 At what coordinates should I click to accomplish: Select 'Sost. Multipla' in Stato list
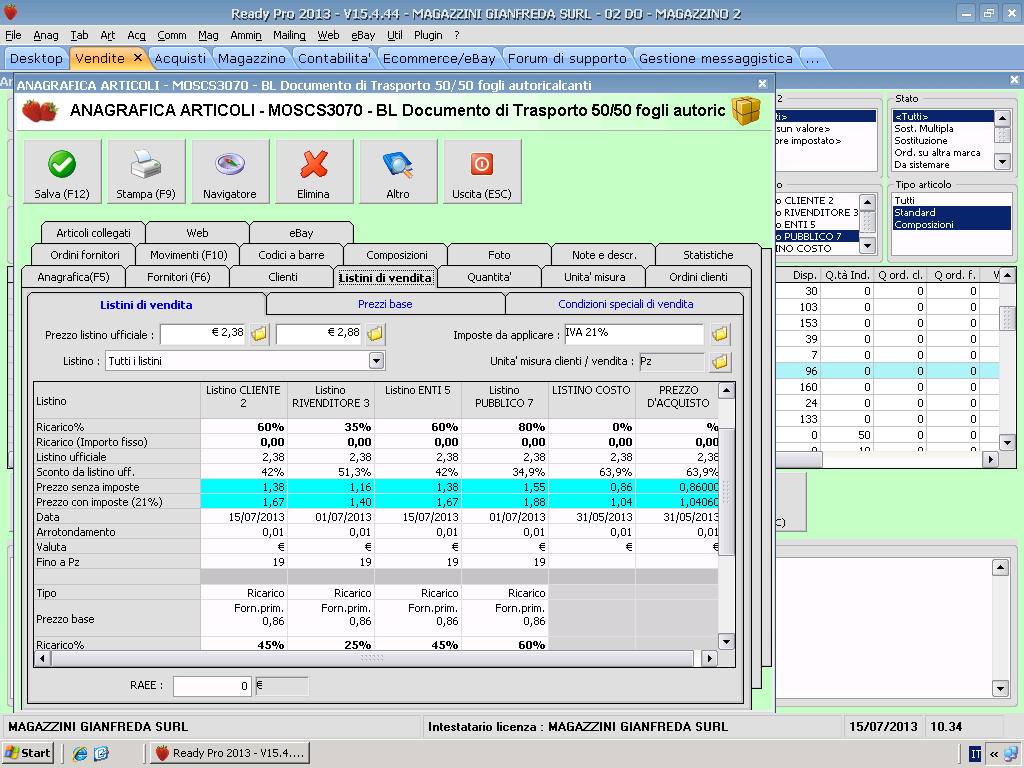coord(923,129)
